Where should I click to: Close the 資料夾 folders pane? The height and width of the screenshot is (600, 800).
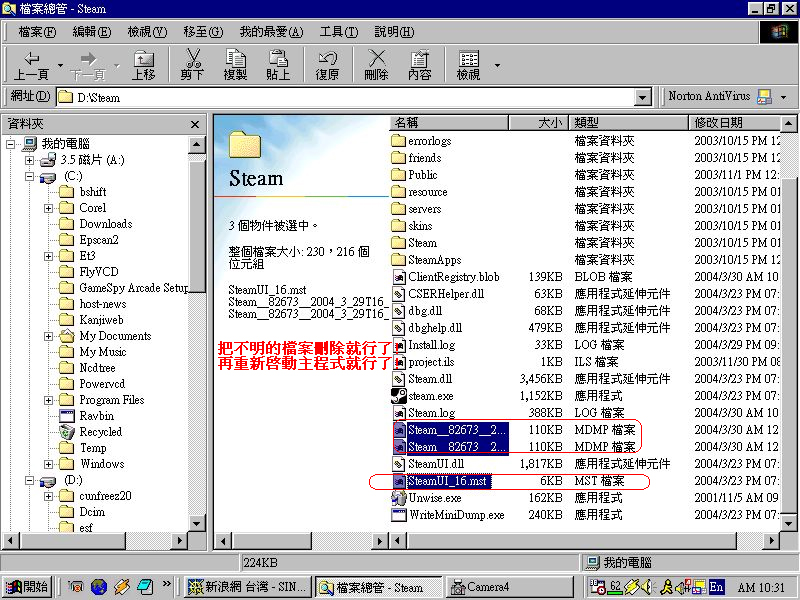[x=194, y=124]
